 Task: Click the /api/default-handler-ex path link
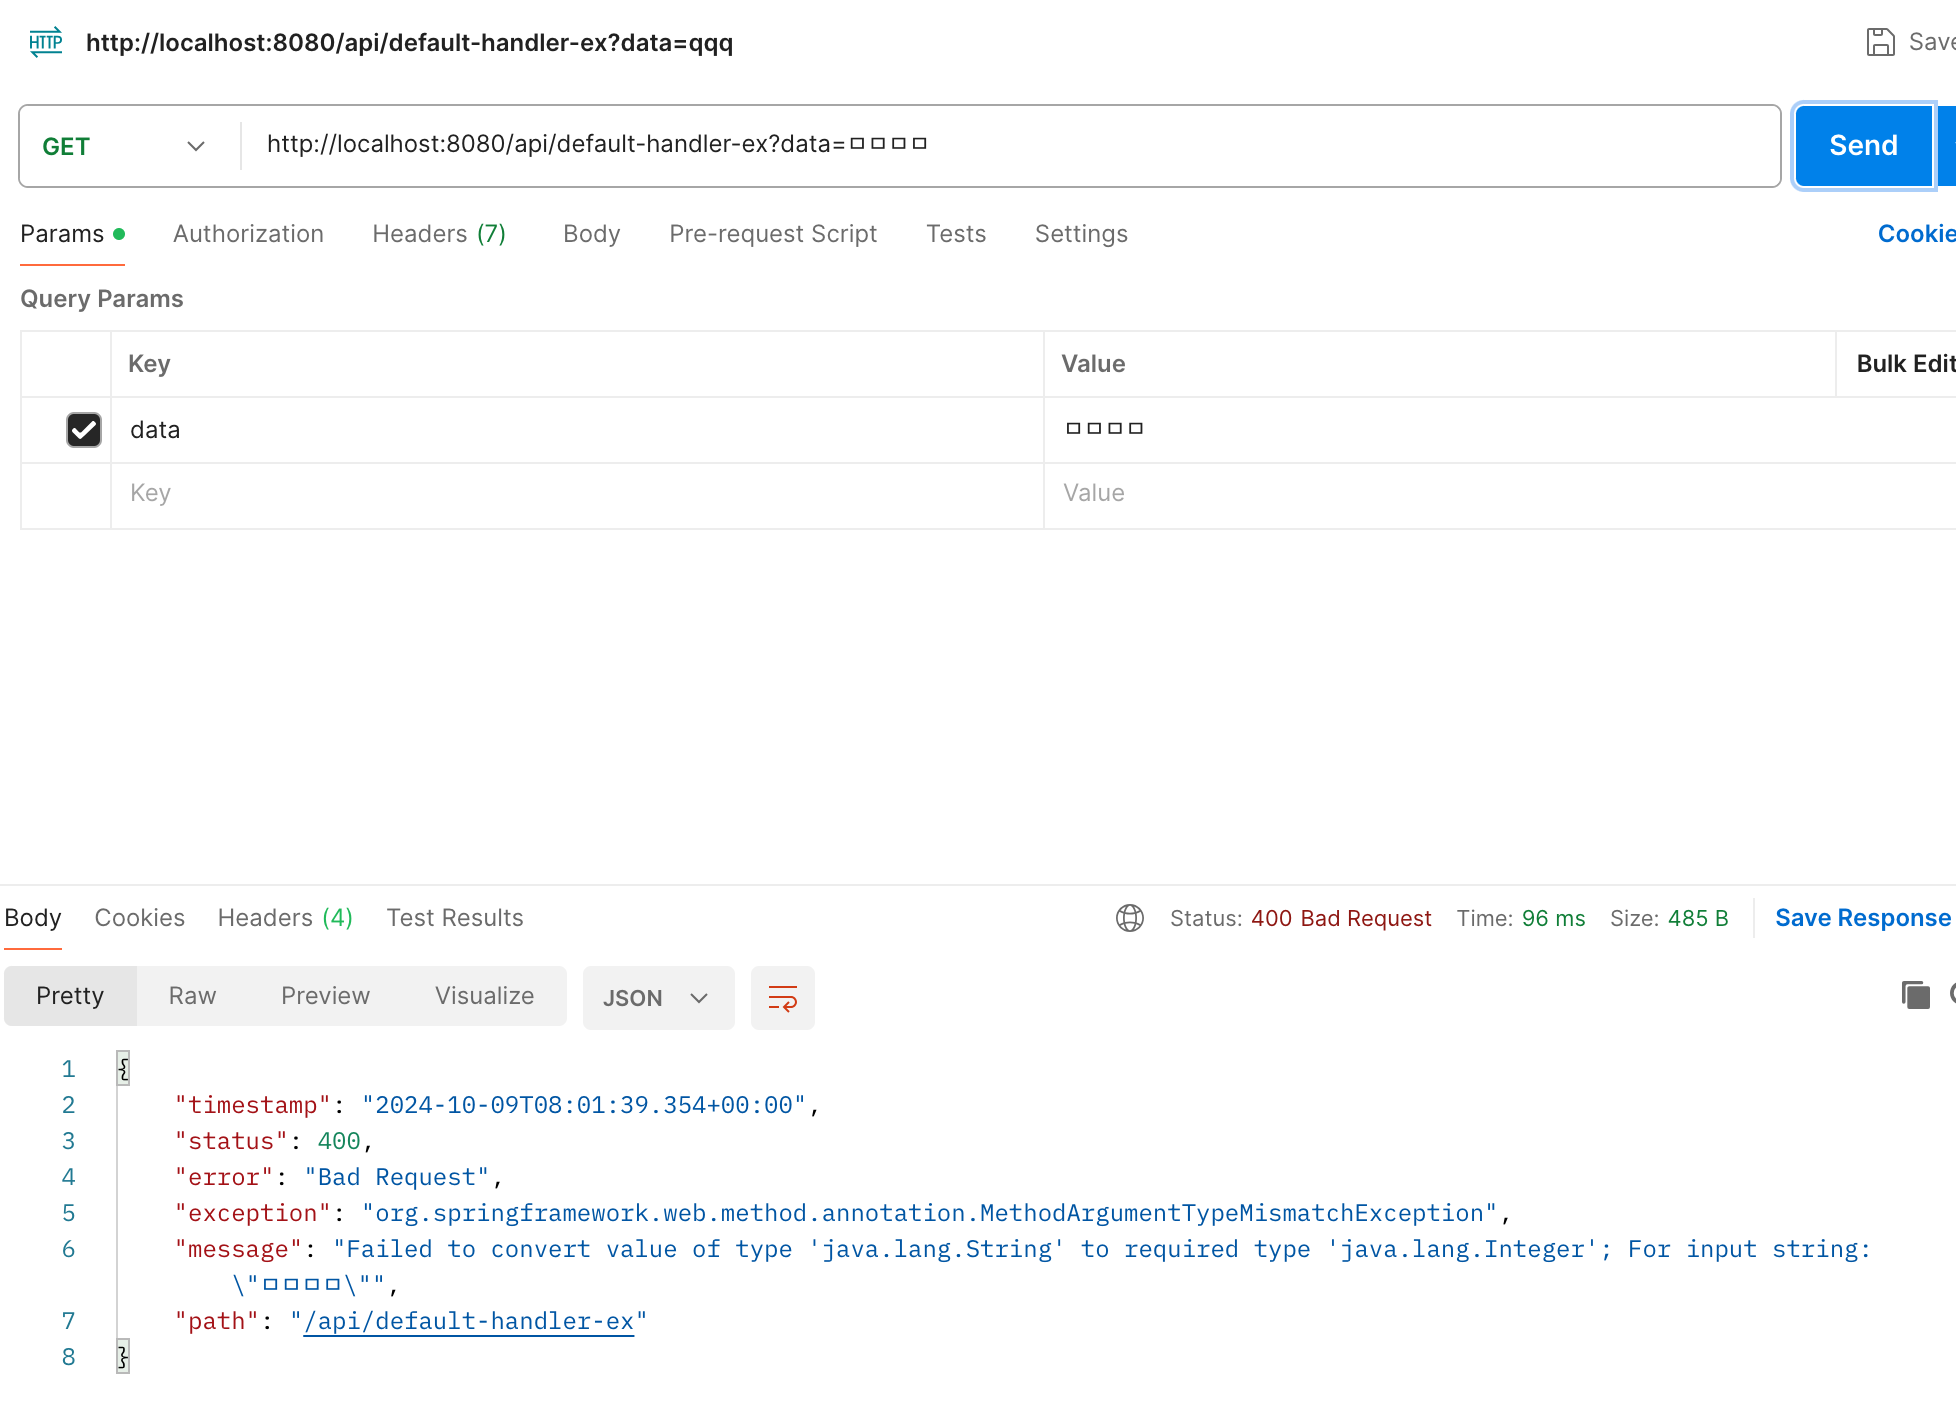(469, 1321)
